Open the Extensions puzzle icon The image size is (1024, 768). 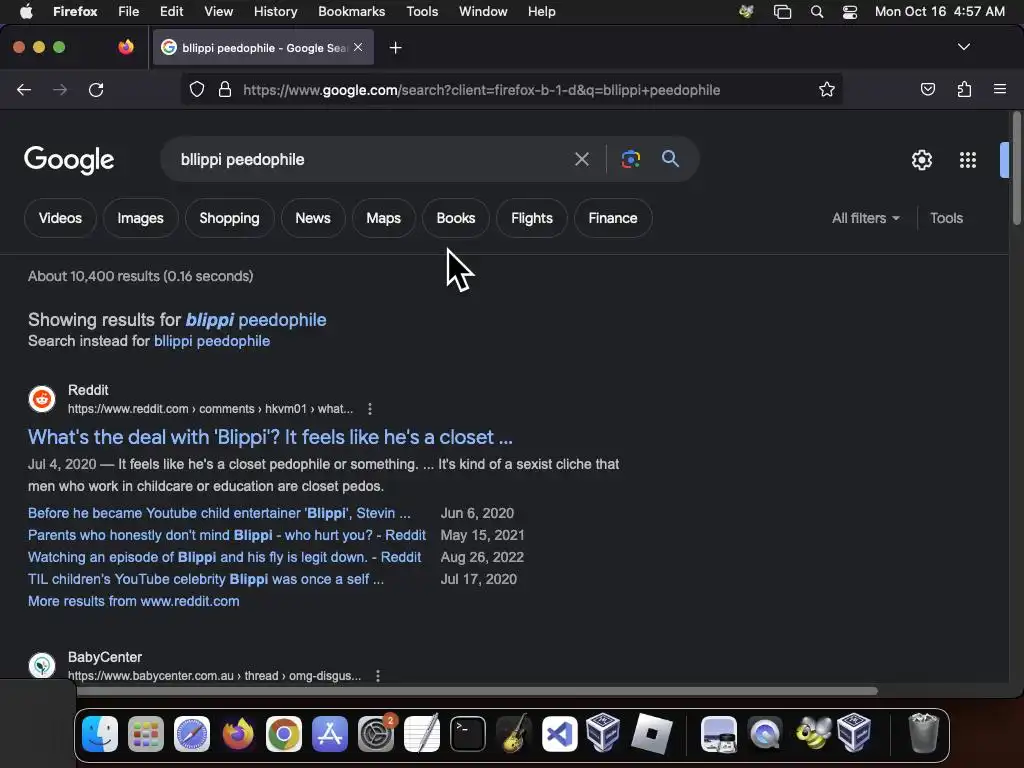pos(964,89)
